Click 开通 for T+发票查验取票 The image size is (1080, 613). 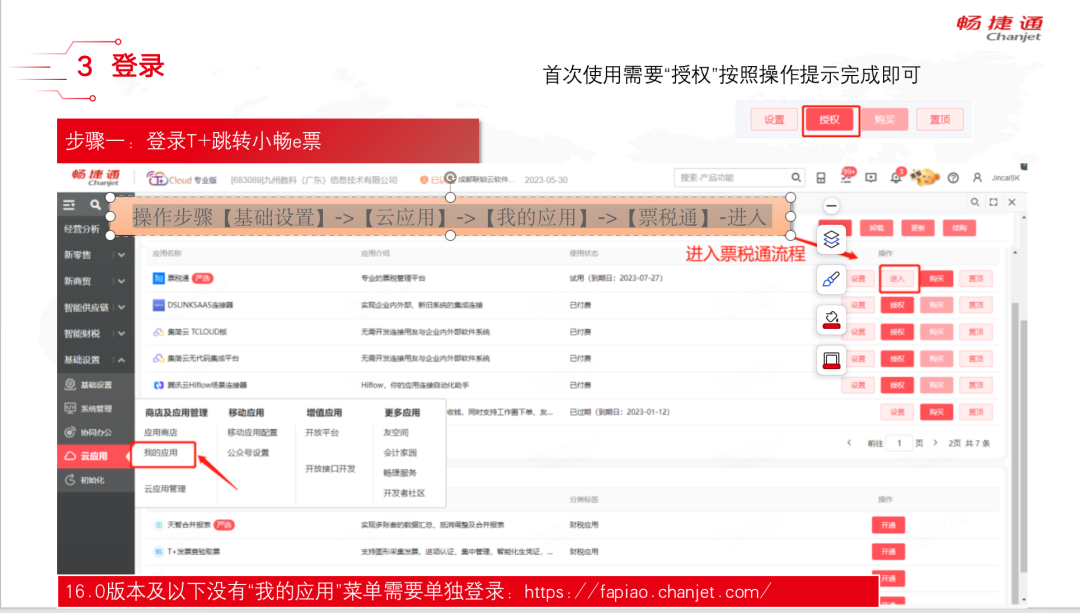pyautogui.click(x=888, y=552)
